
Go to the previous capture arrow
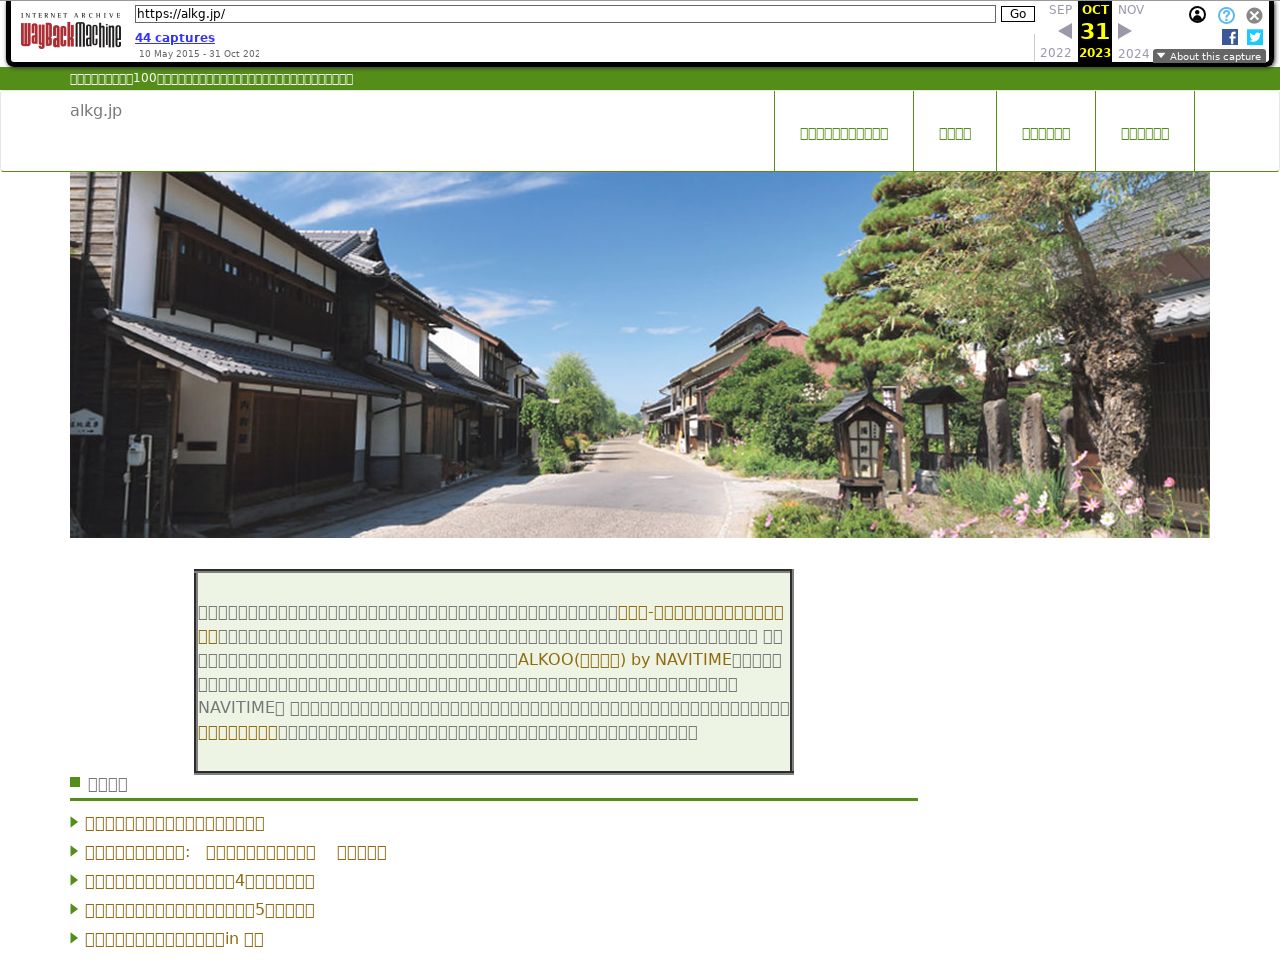pyautogui.click(x=1064, y=31)
